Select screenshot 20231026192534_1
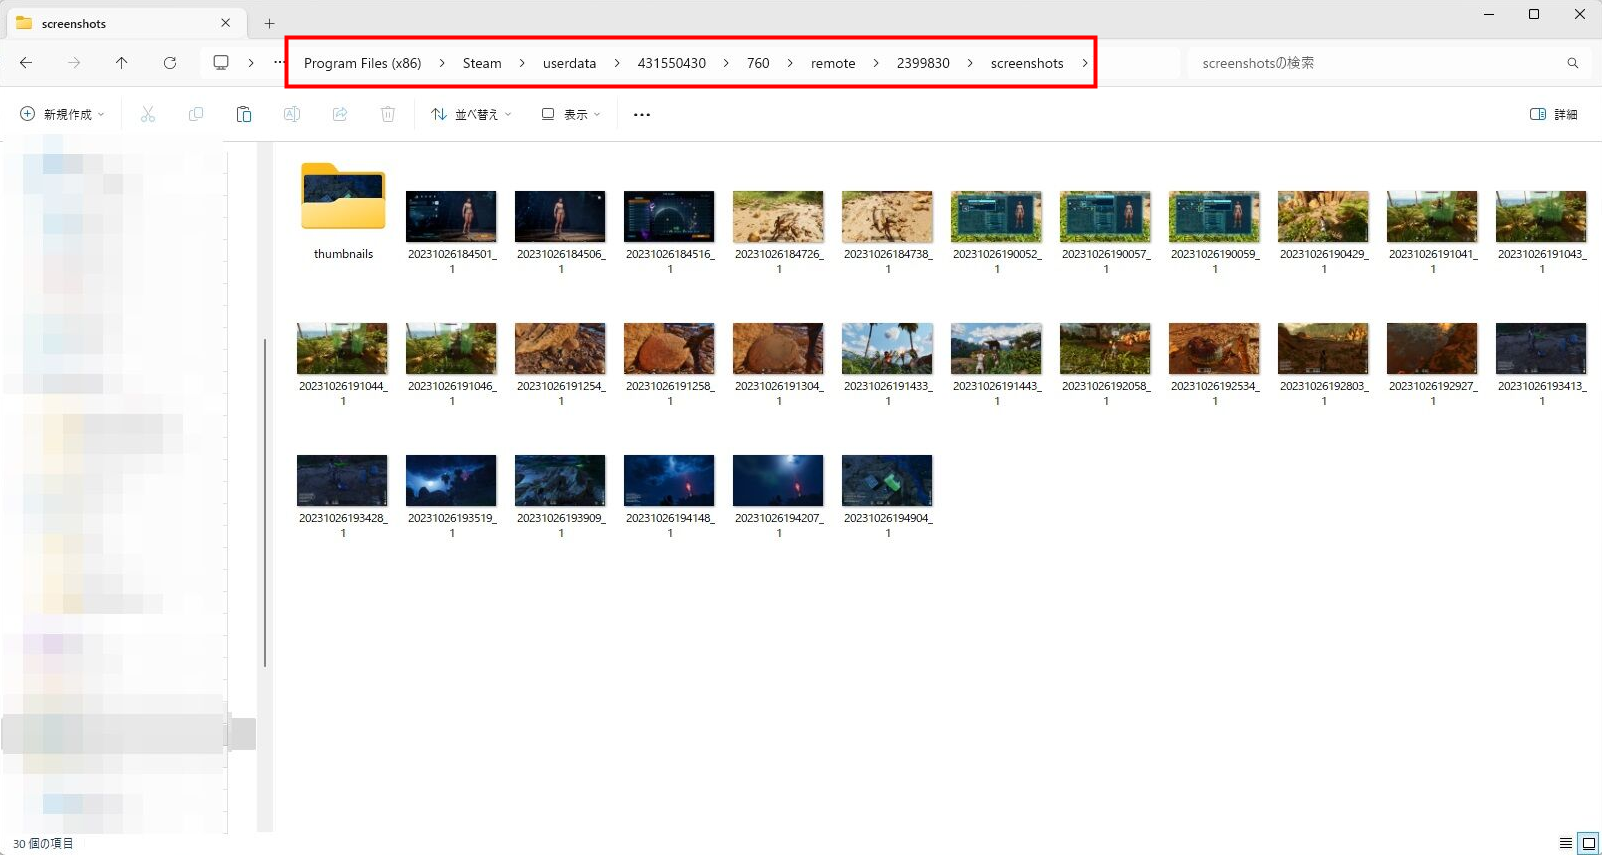Screen dimensions: 1602x855 point(1214,364)
